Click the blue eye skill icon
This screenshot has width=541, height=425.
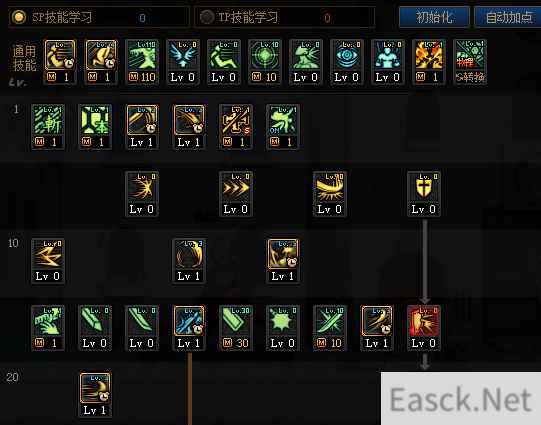(x=347, y=55)
